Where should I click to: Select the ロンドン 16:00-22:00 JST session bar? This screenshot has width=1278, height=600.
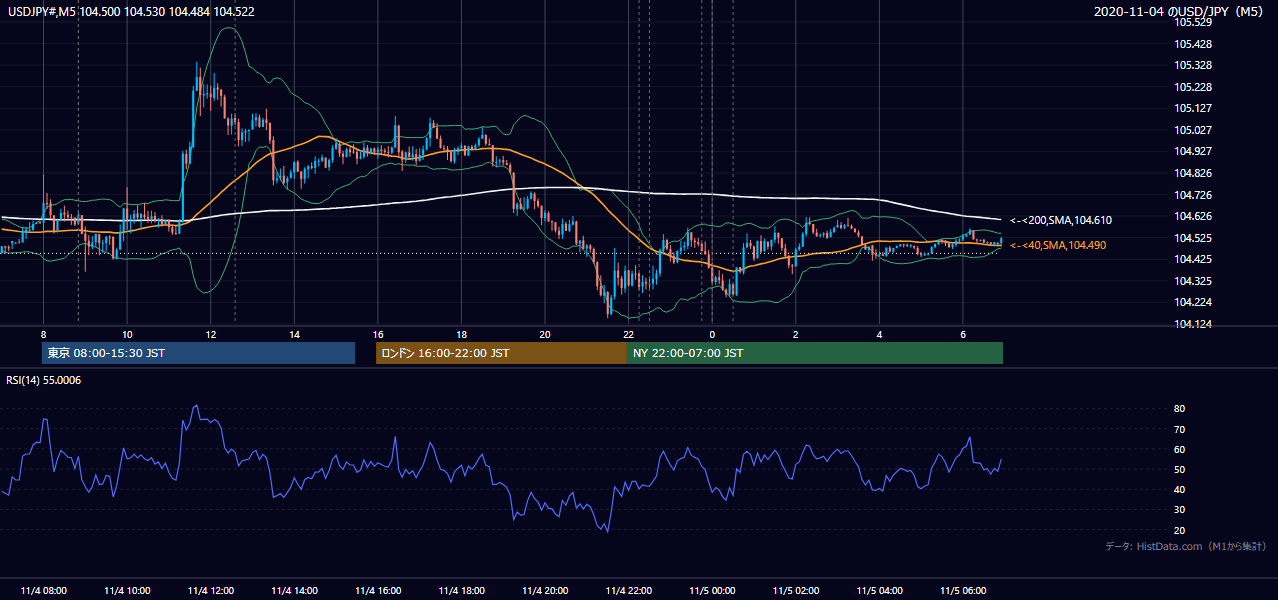501,353
